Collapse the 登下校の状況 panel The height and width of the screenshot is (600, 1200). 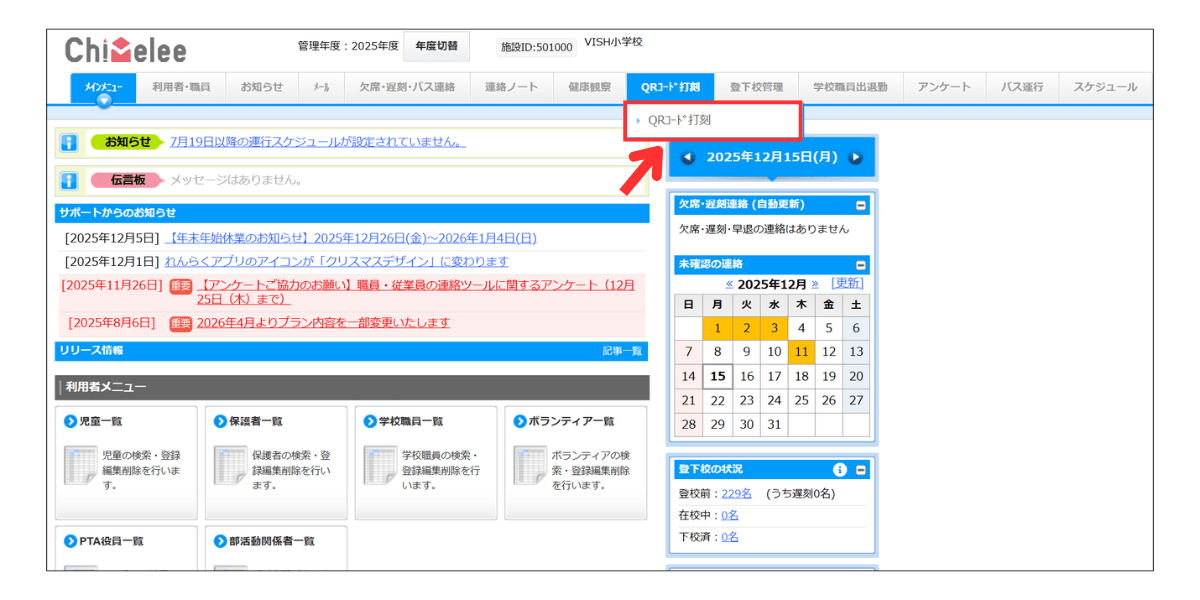point(861,469)
